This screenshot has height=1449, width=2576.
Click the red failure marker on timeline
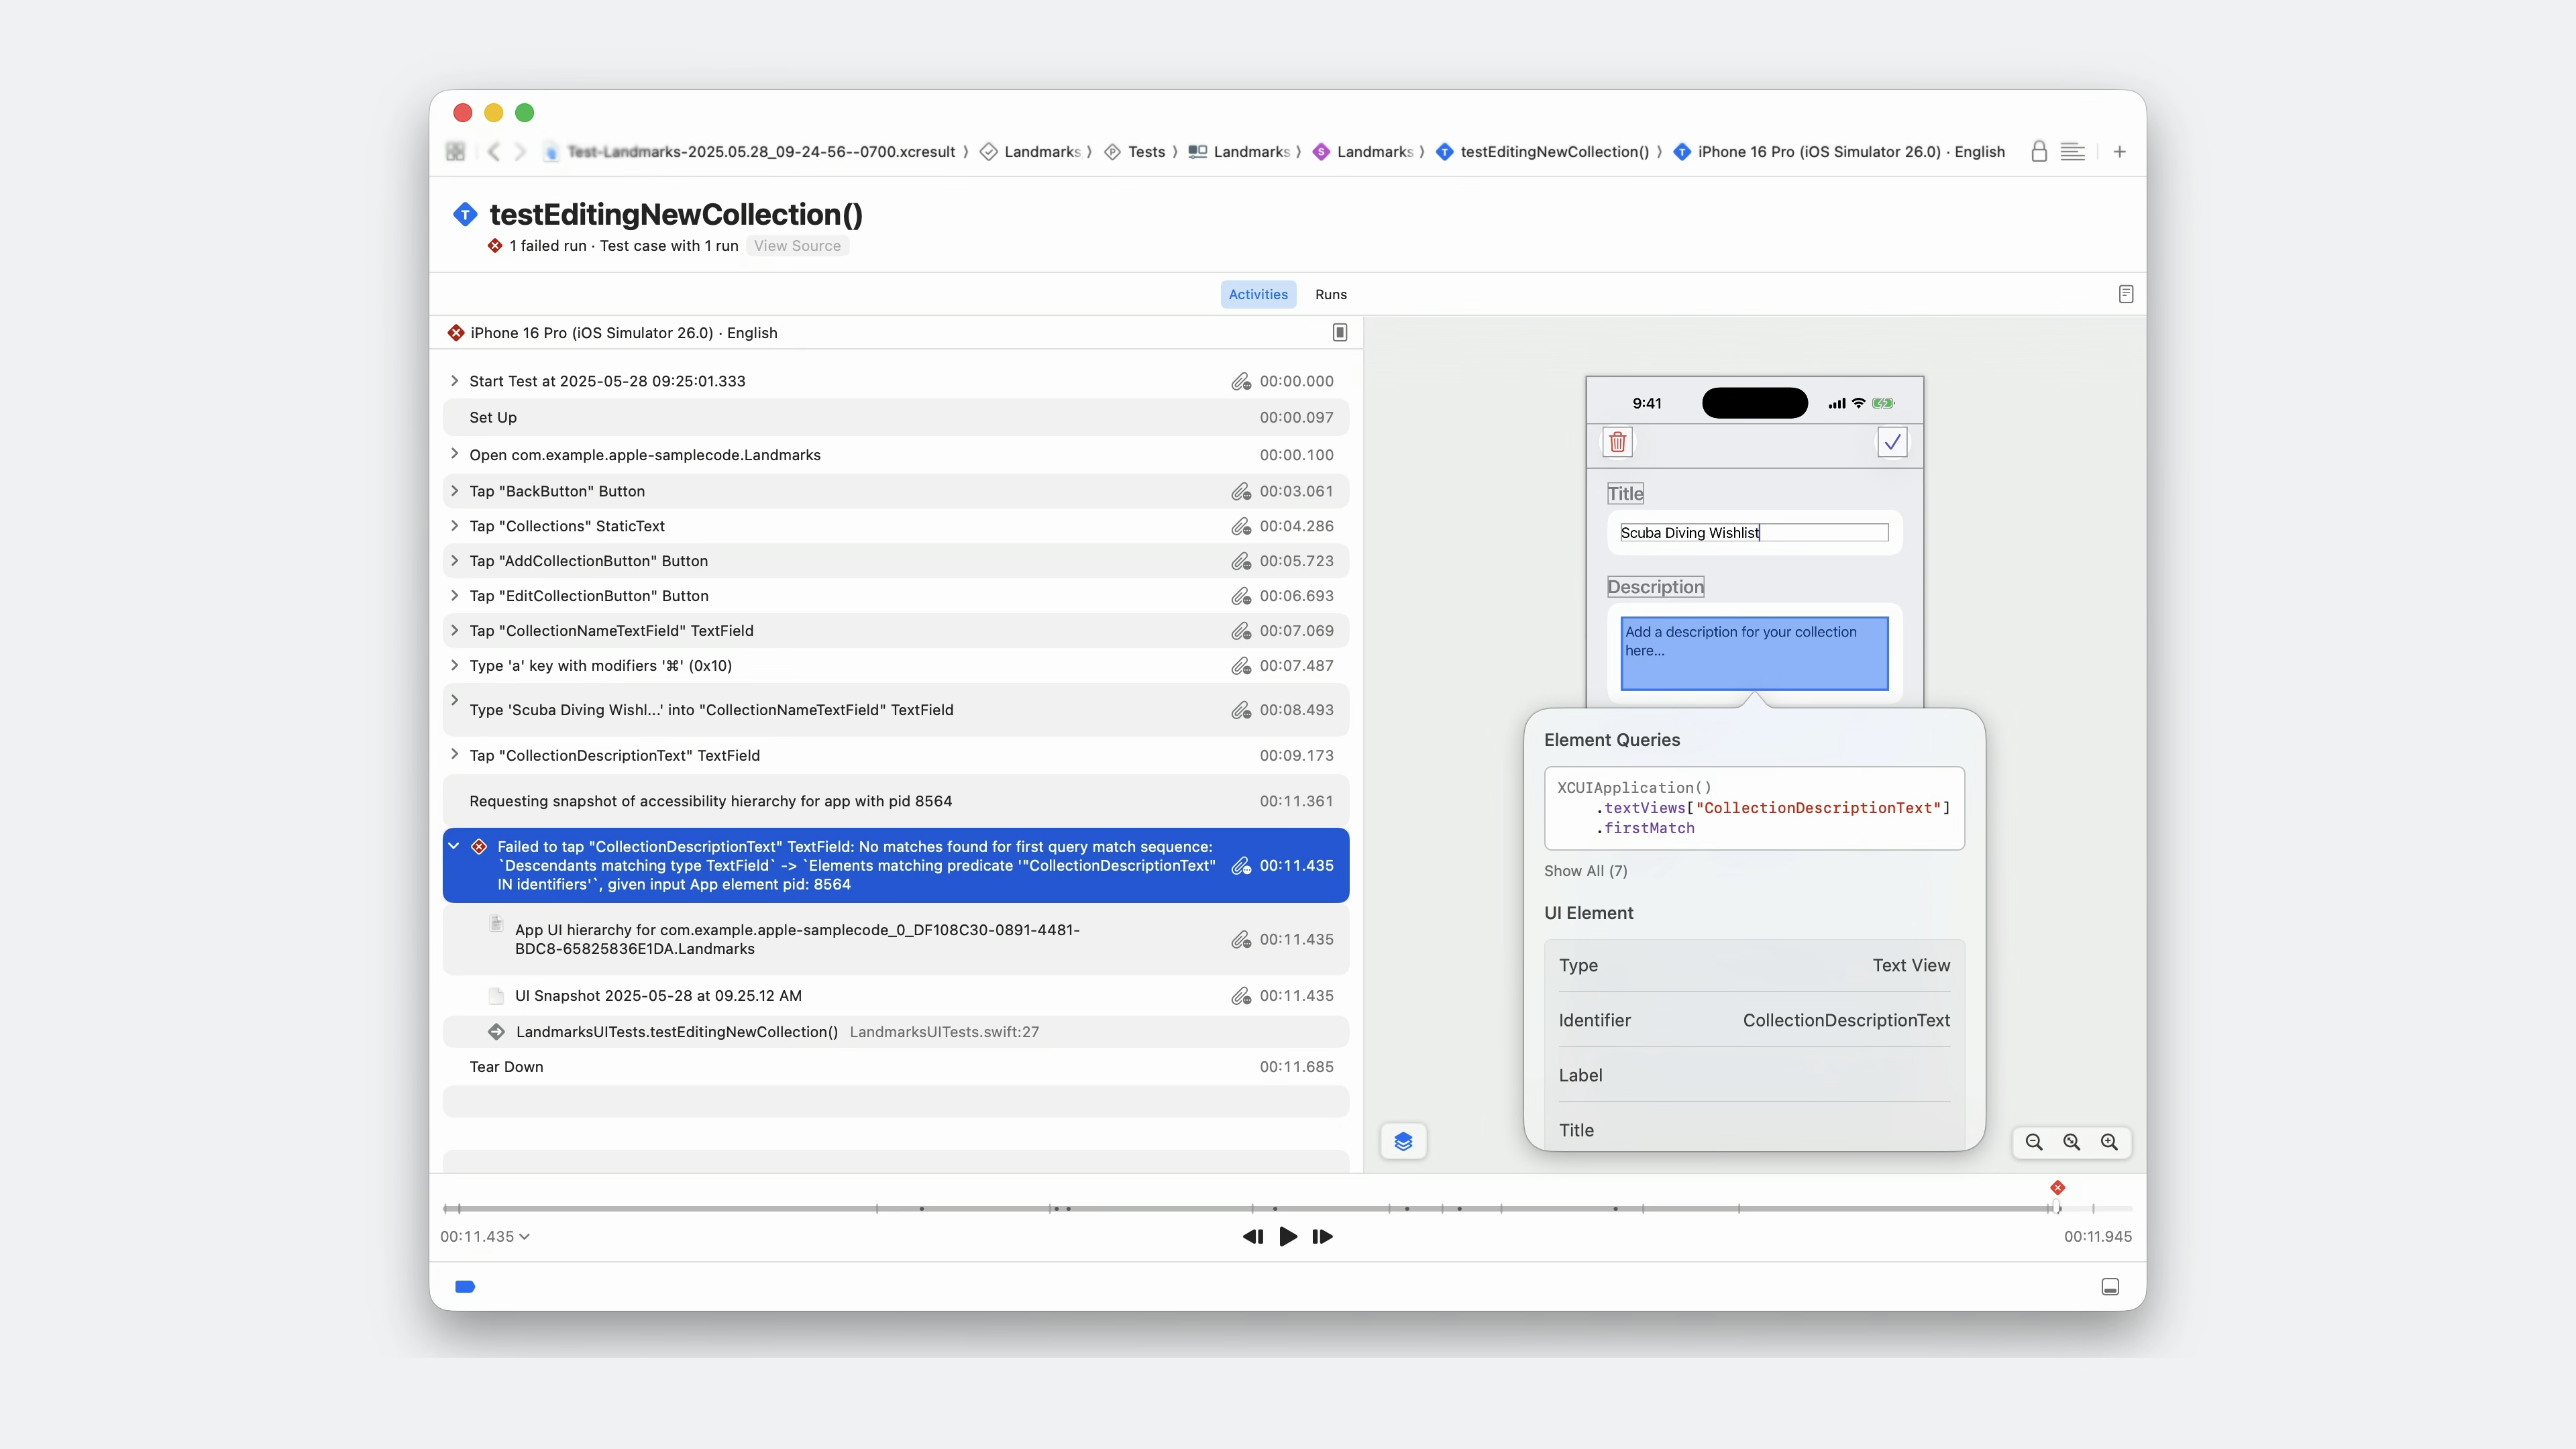(2057, 1188)
